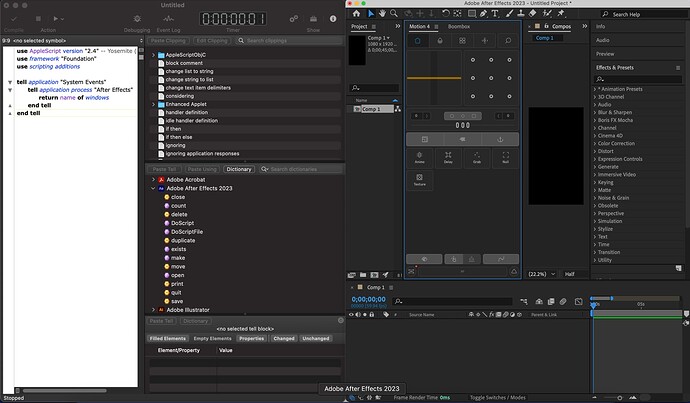Screen dimensions: 690x403
Task: Activate the Zoom magnifier tool
Action: (393, 14)
